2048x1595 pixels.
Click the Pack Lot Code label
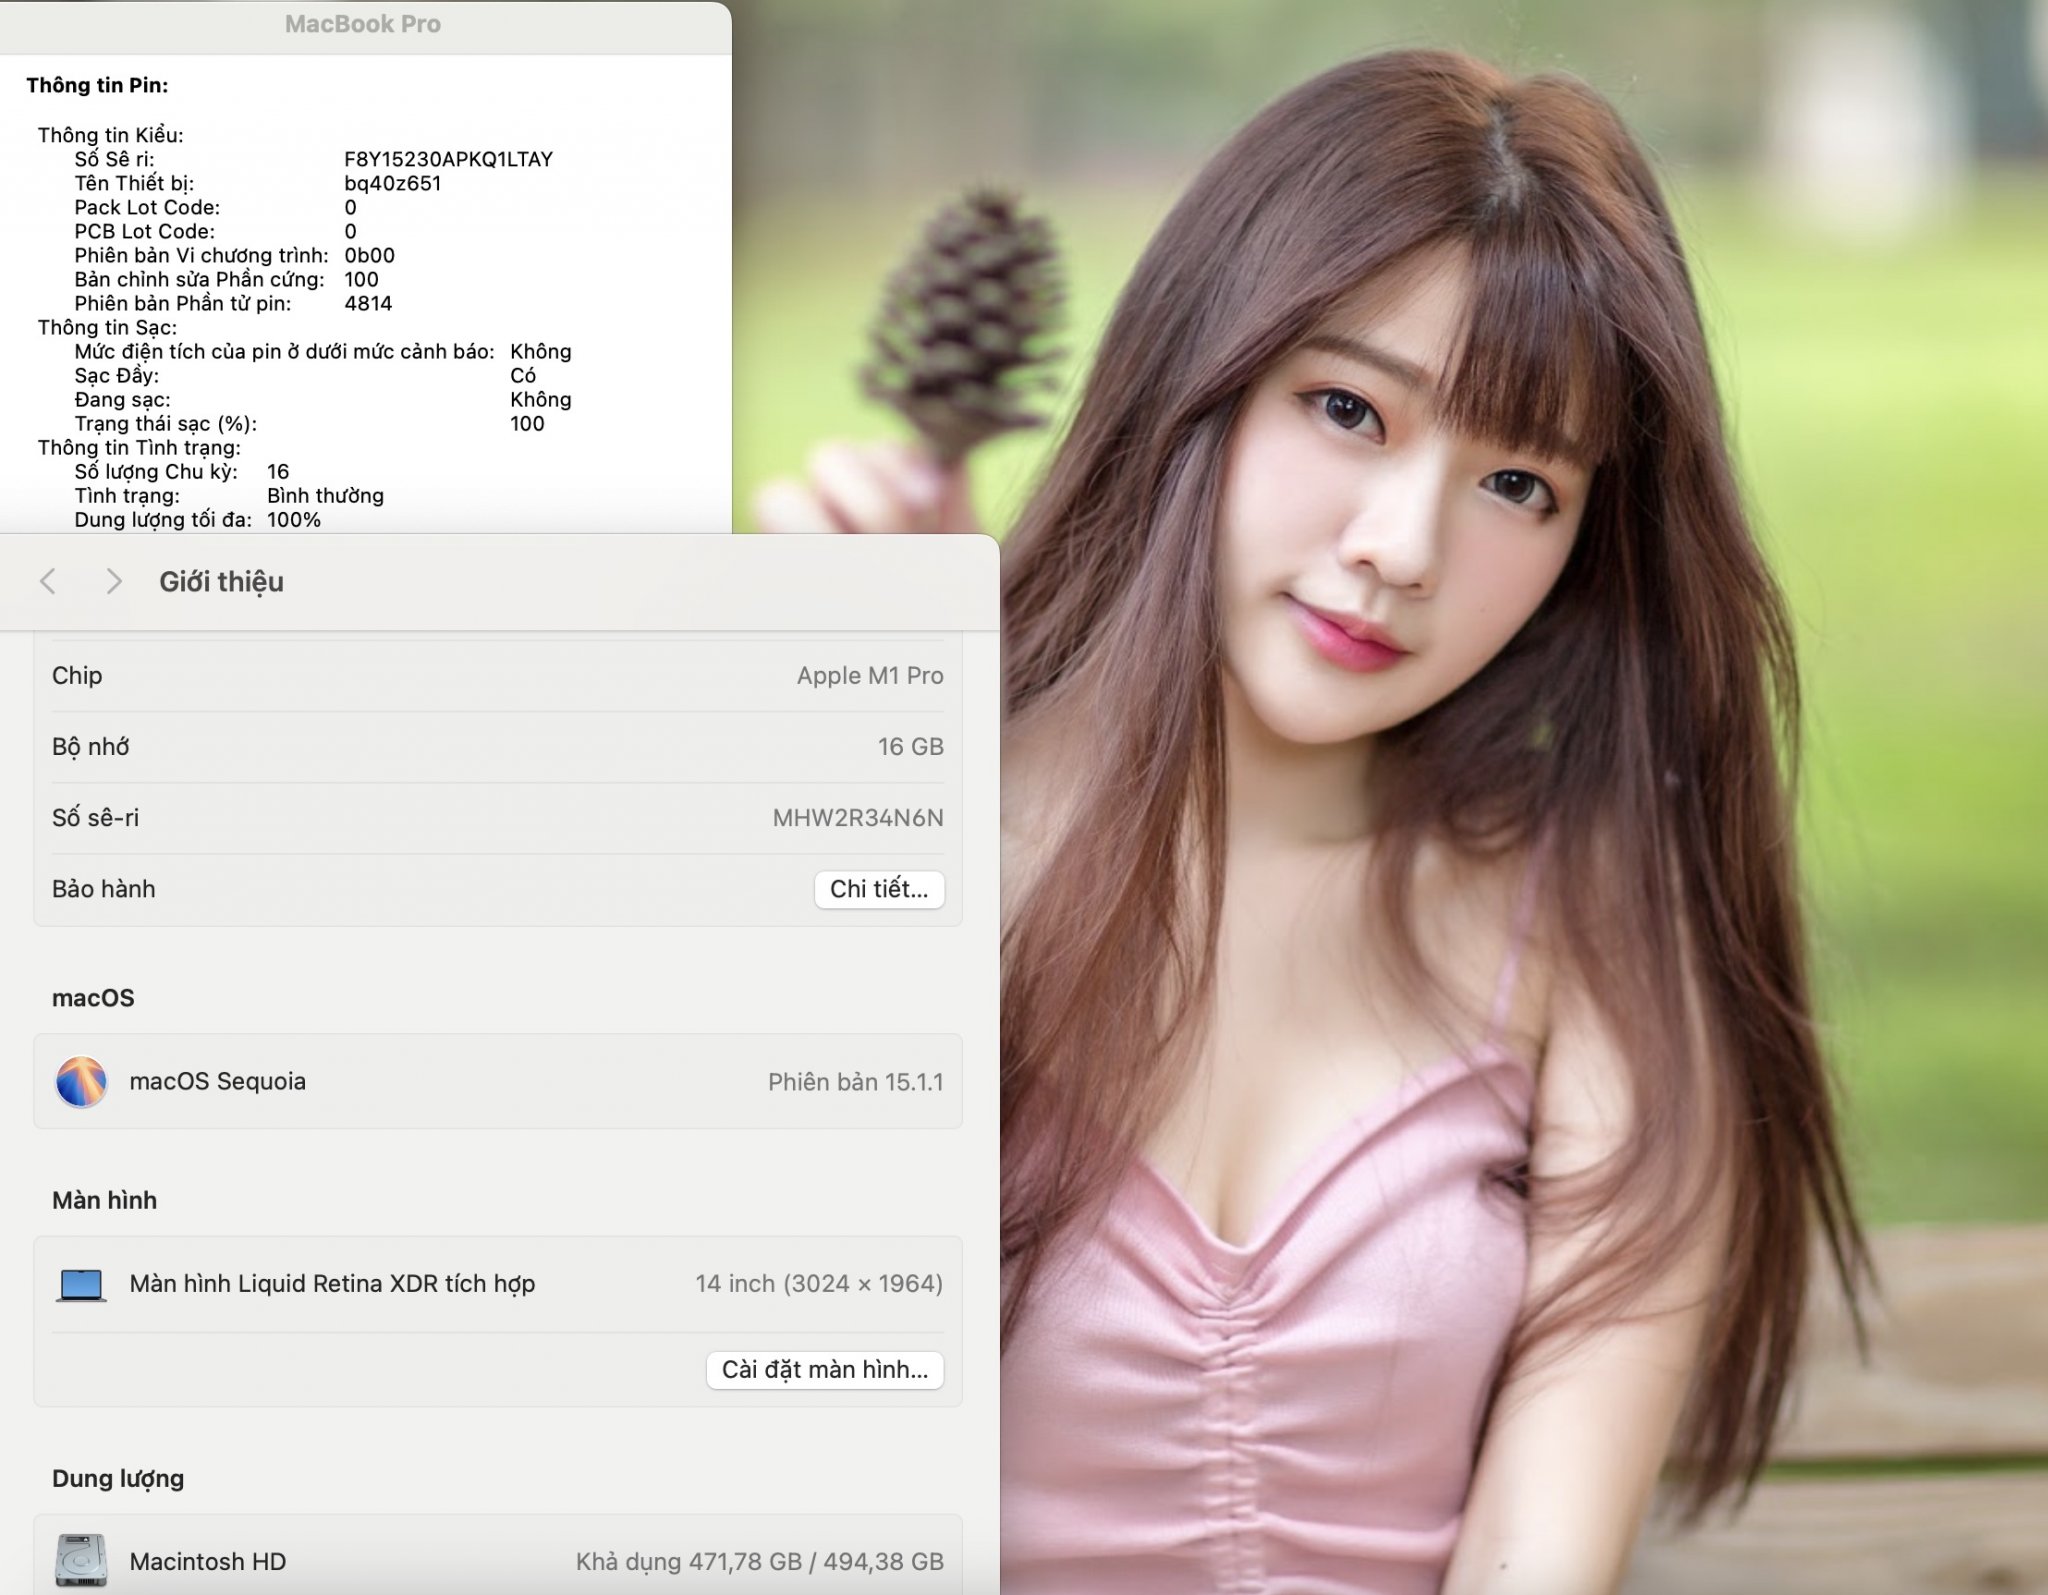[147, 207]
